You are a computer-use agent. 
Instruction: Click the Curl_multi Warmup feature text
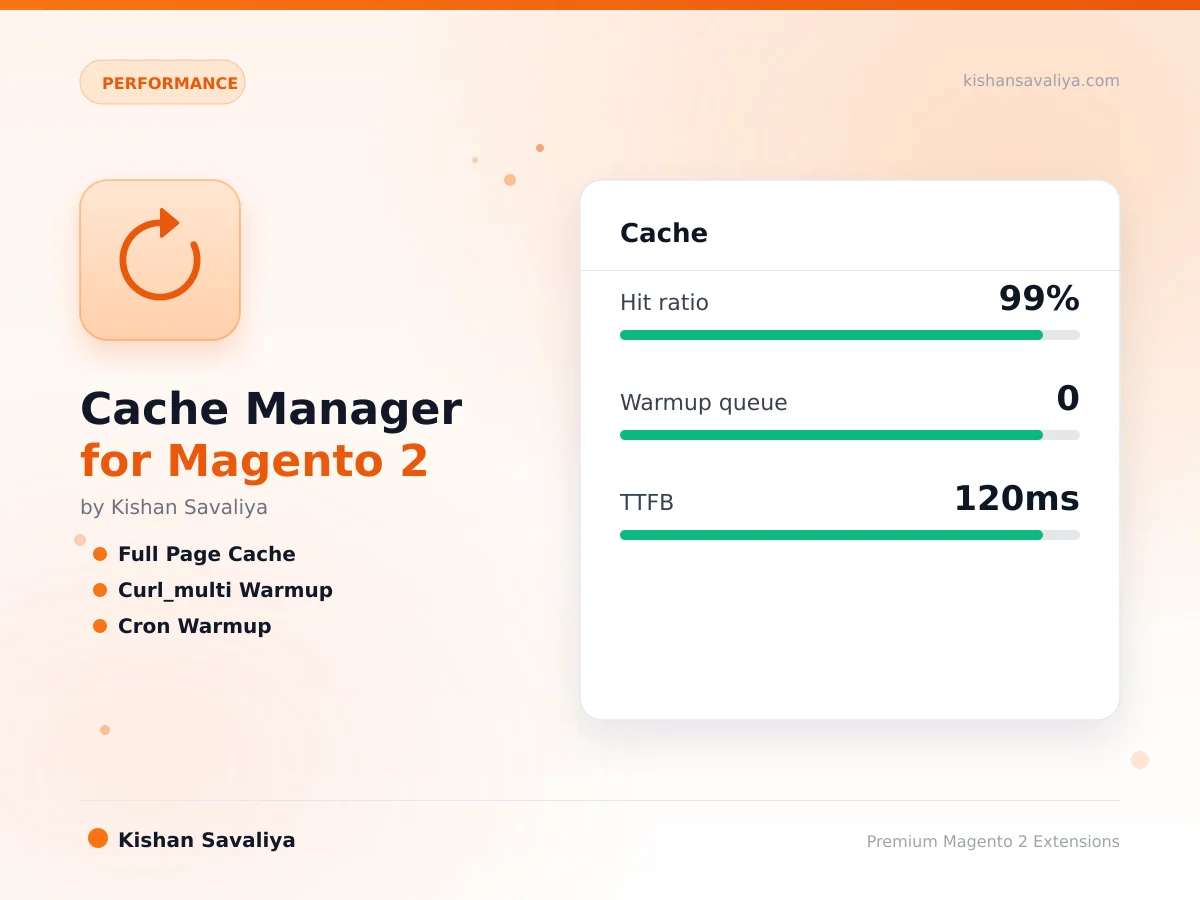click(225, 590)
